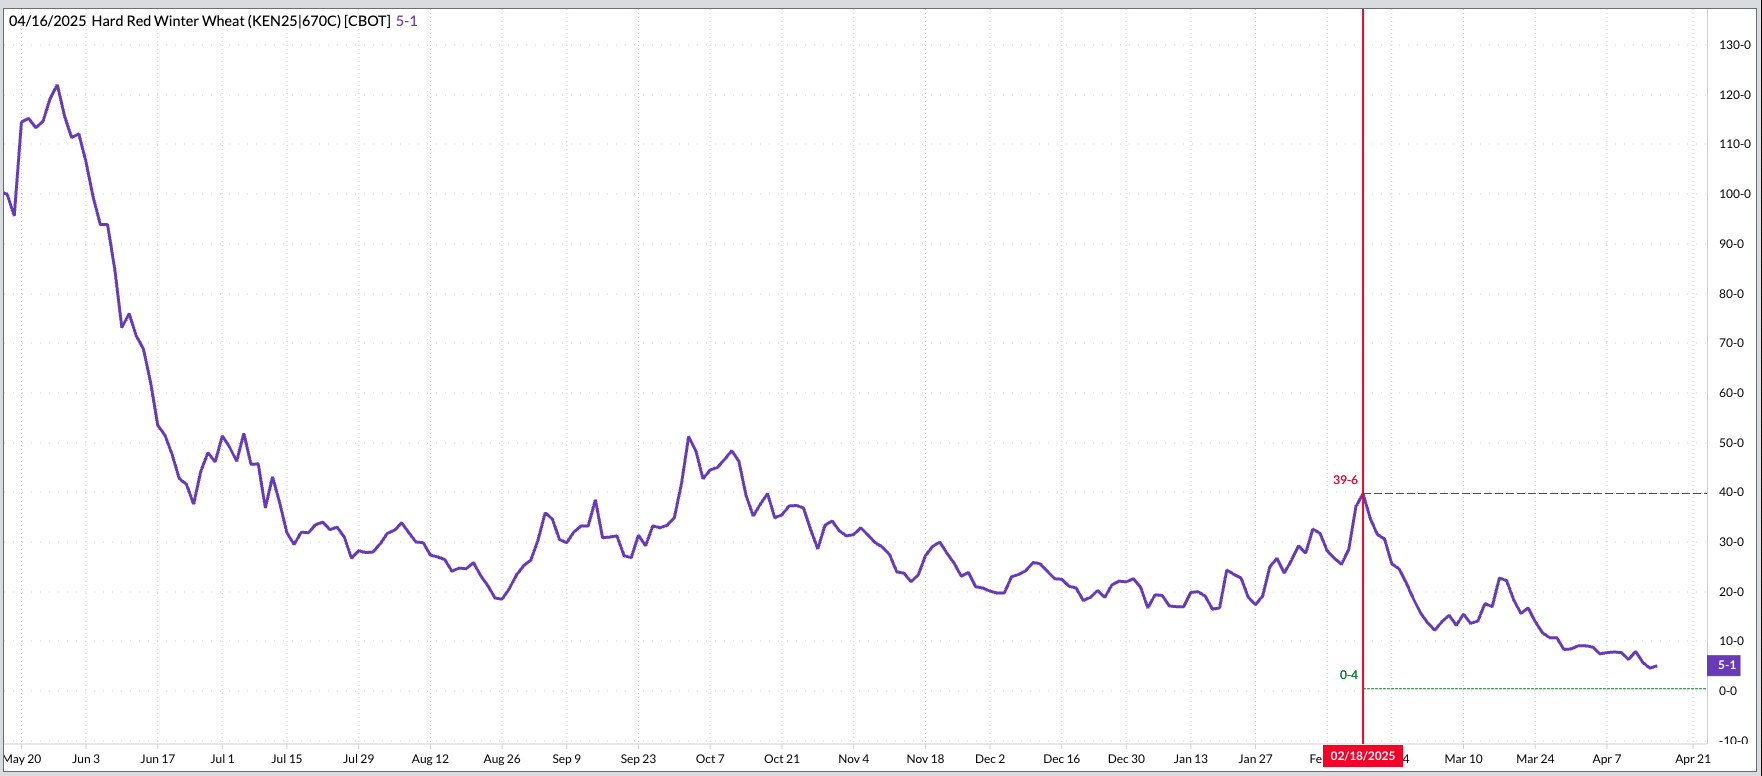Viewport: 1762px width, 776px height.
Task: Select the Jun 3 date on time axis
Action: pyautogui.click(x=86, y=759)
